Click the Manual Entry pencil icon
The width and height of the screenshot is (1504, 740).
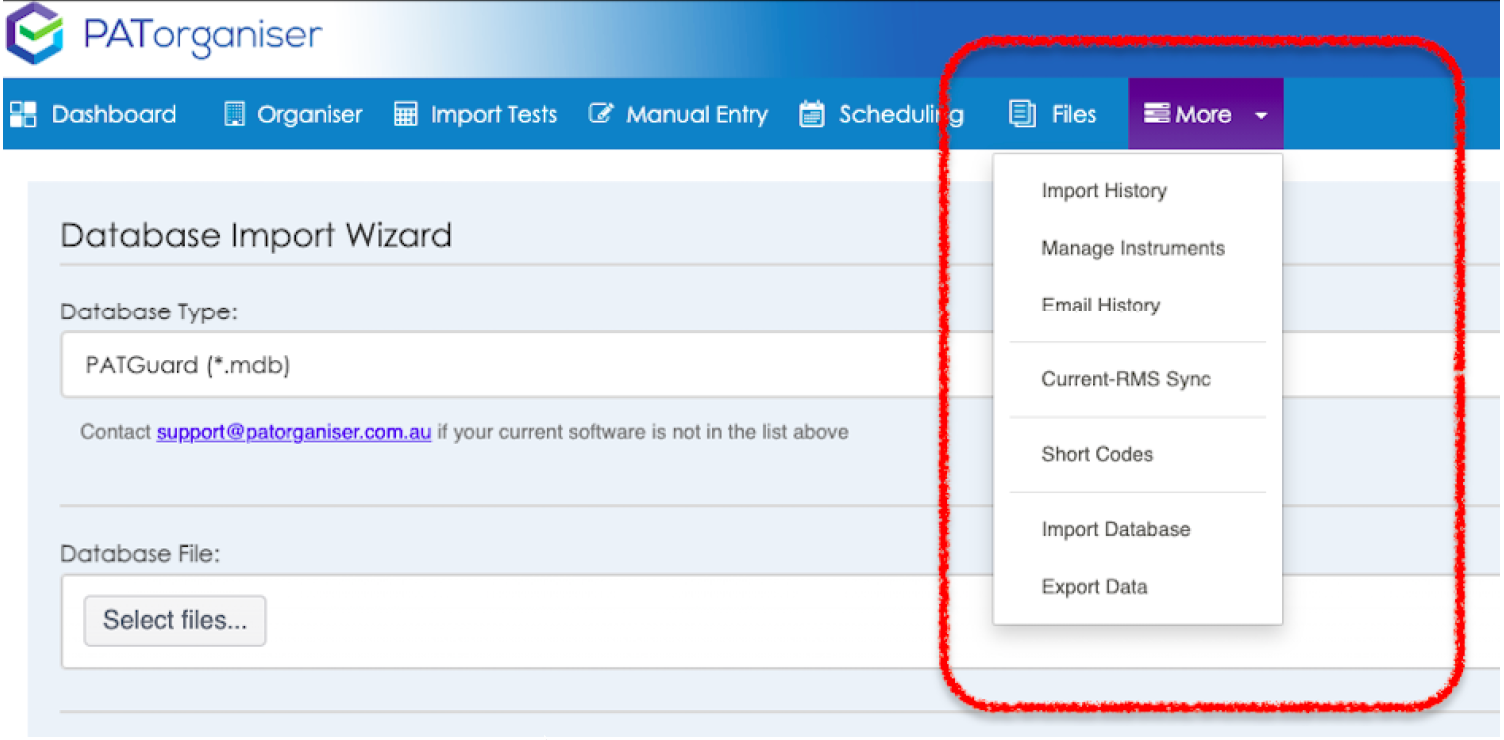point(600,114)
